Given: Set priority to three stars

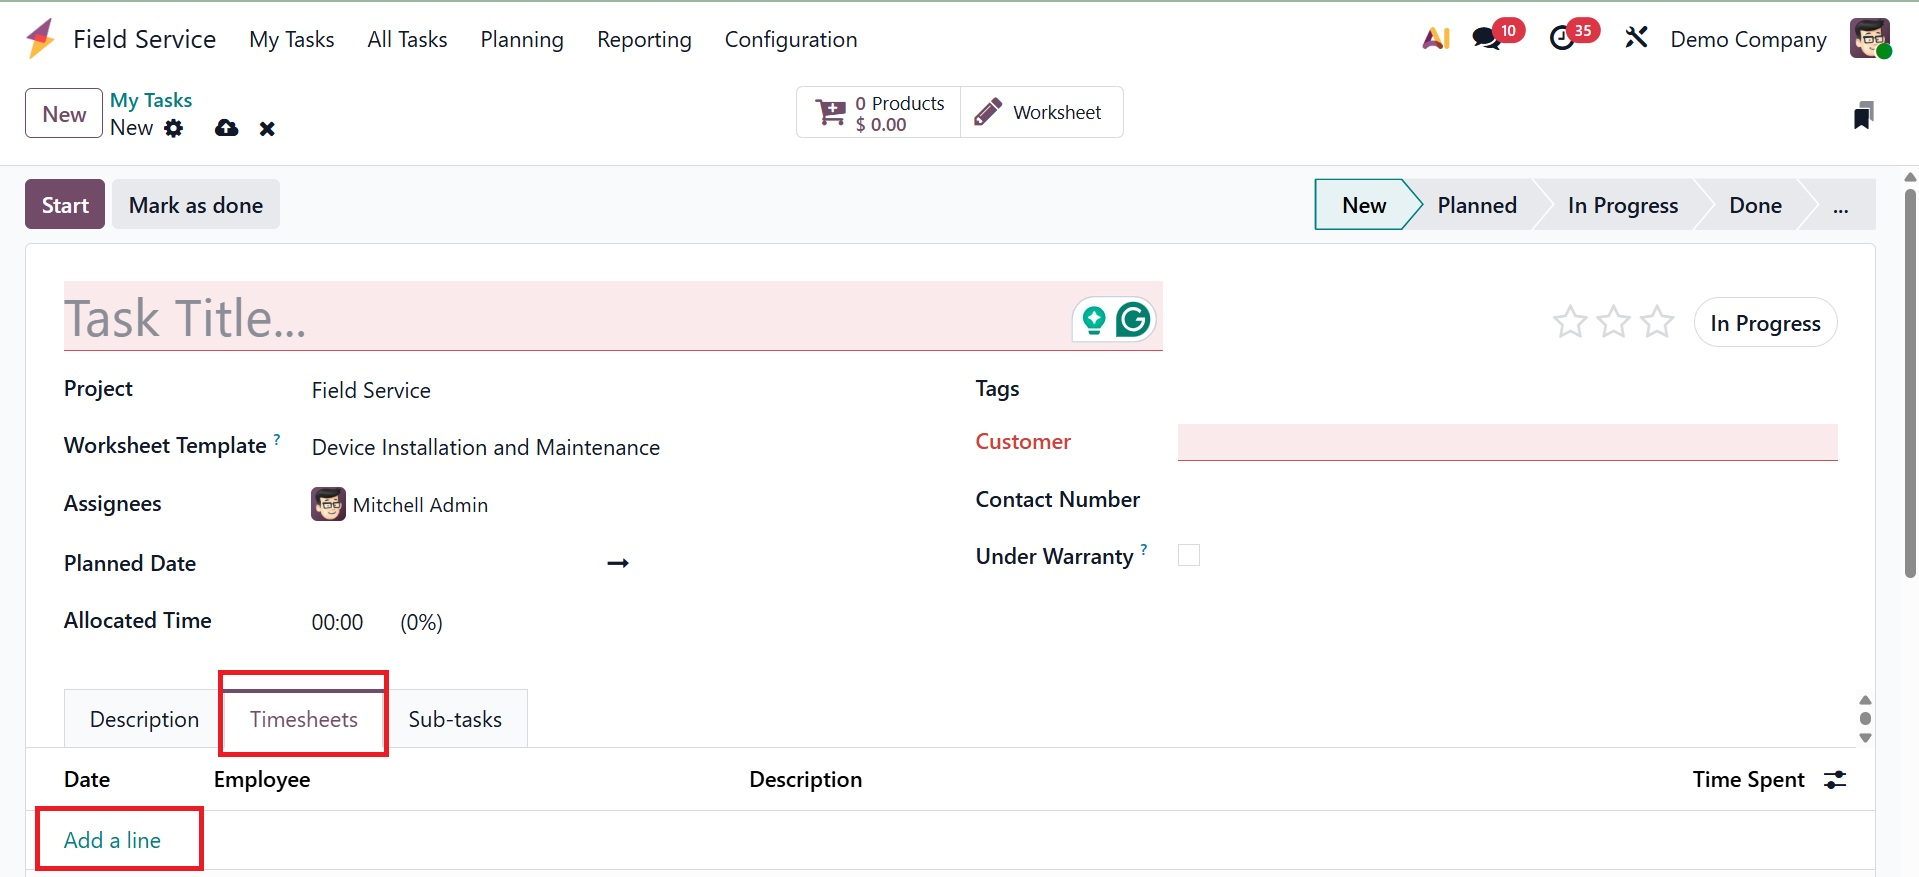Looking at the screenshot, I should [x=1657, y=322].
